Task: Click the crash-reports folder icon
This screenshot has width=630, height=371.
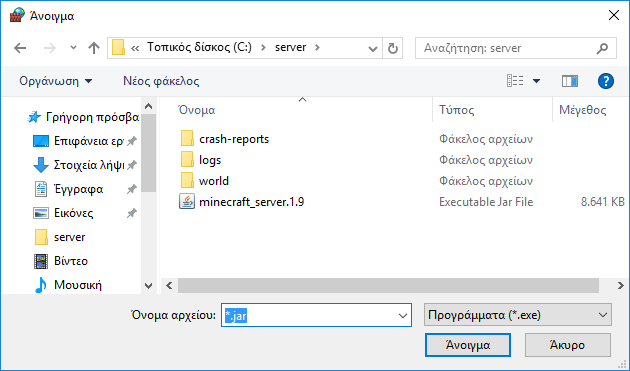Action: pos(187,139)
